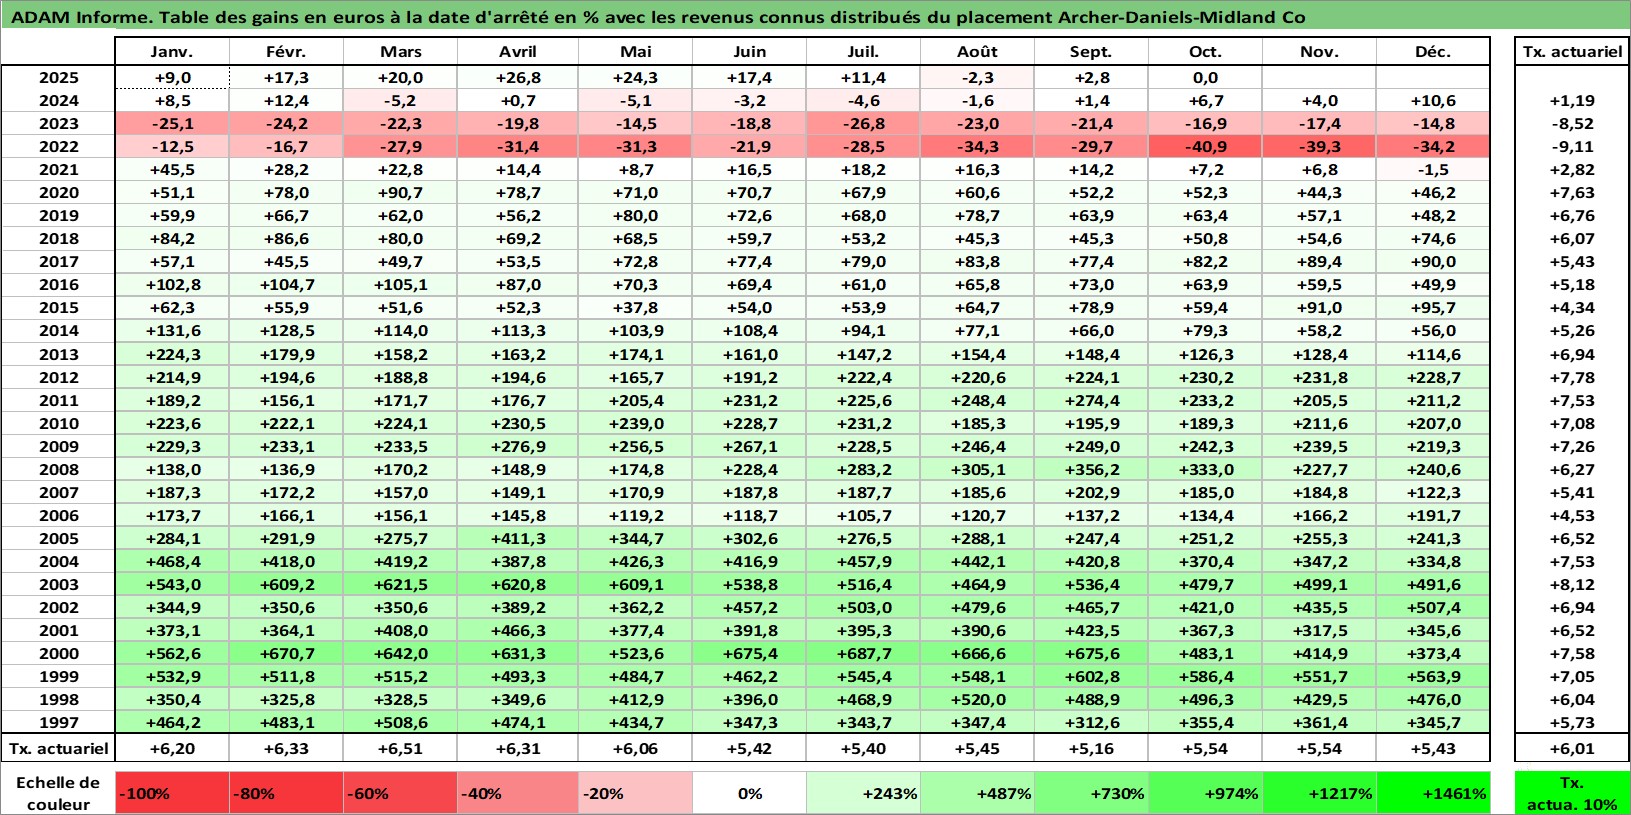Click the -60% color swatch
Screen dimensions: 1631x815
pyautogui.click(x=400, y=793)
